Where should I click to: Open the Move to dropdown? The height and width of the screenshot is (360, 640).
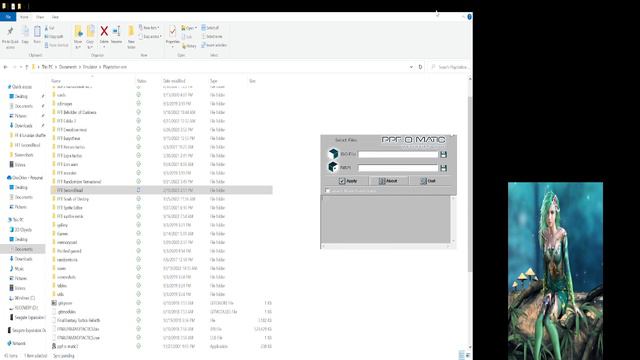click(78, 47)
